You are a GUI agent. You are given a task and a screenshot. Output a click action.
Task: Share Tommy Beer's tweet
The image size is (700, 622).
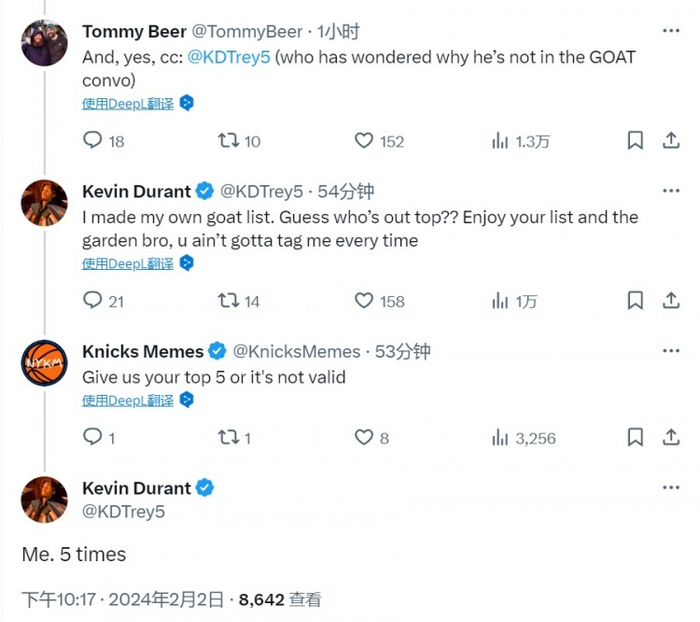[x=671, y=141]
